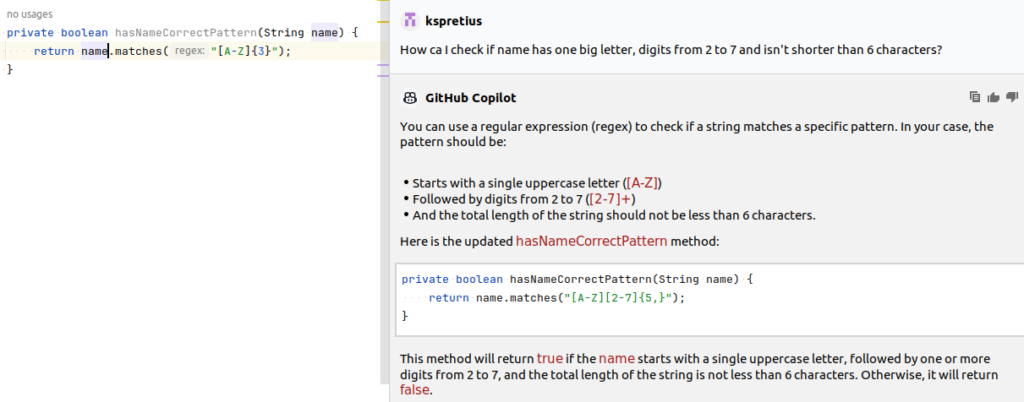The width and height of the screenshot is (1024, 402).
Task: Click the GitHub Copilot name label
Action: pyautogui.click(x=471, y=98)
